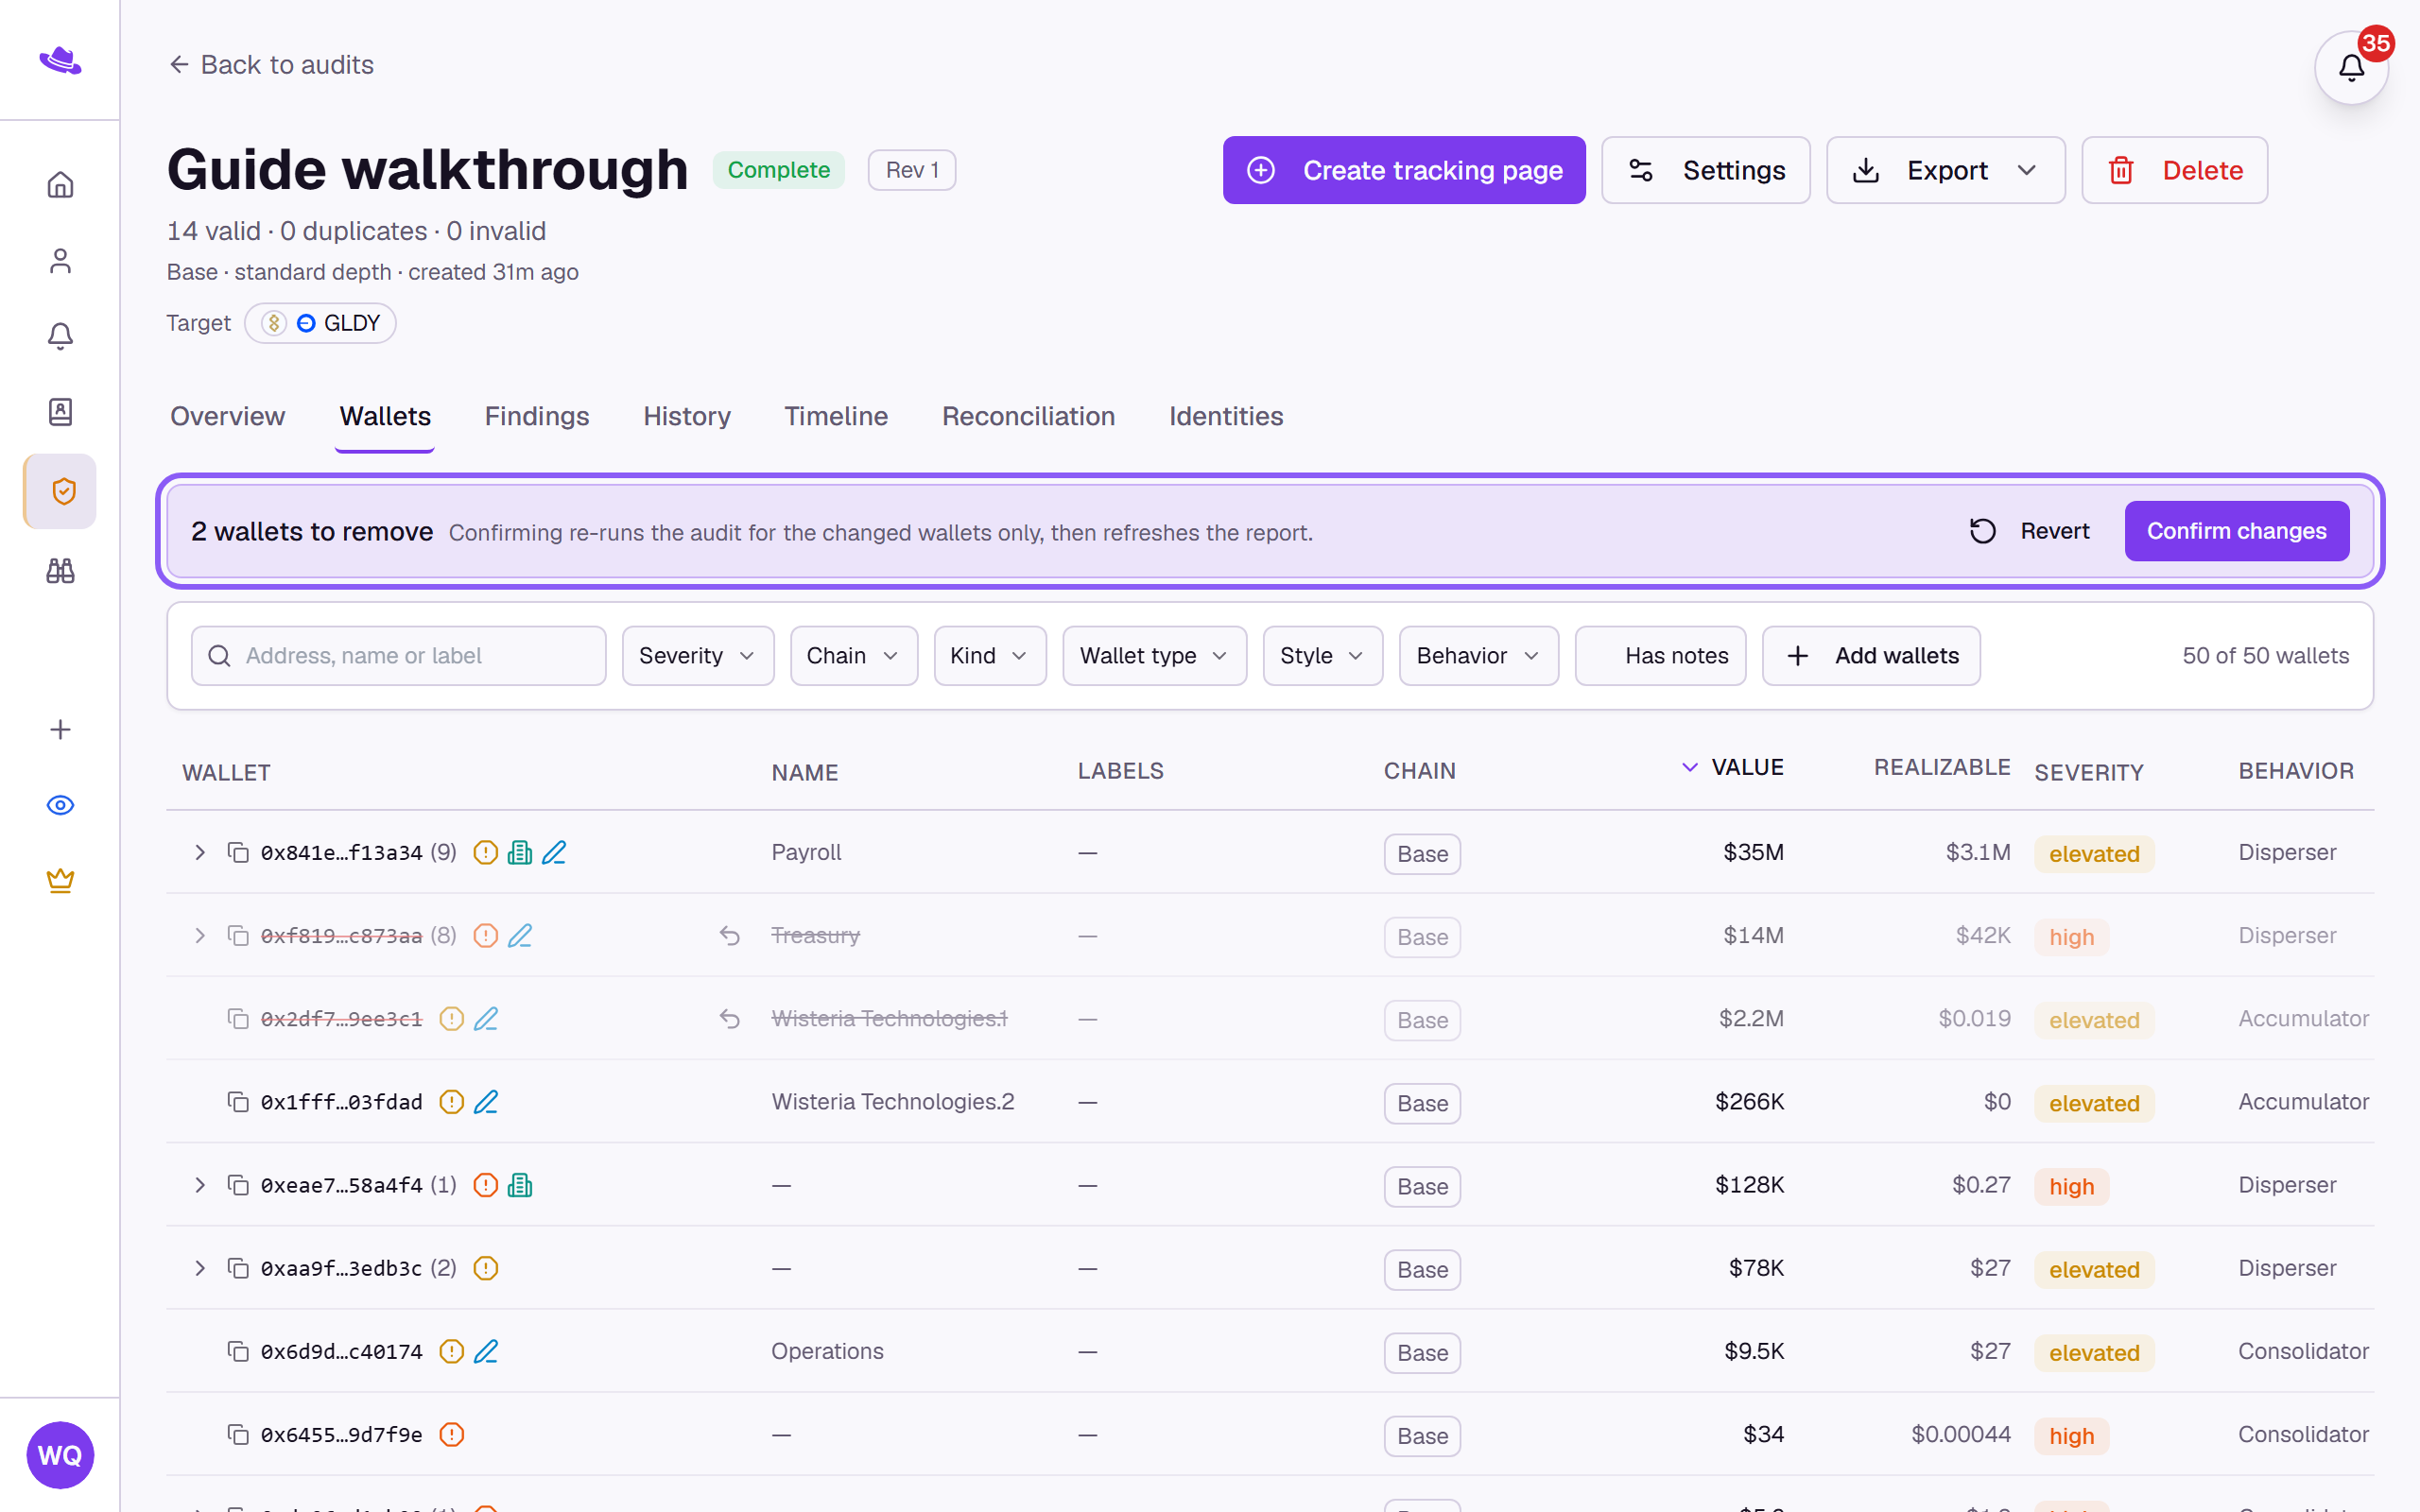The height and width of the screenshot is (1512, 2420).
Task: Open the Chain filter dropdown
Action: pyautogui.click(x=853, y=656)
